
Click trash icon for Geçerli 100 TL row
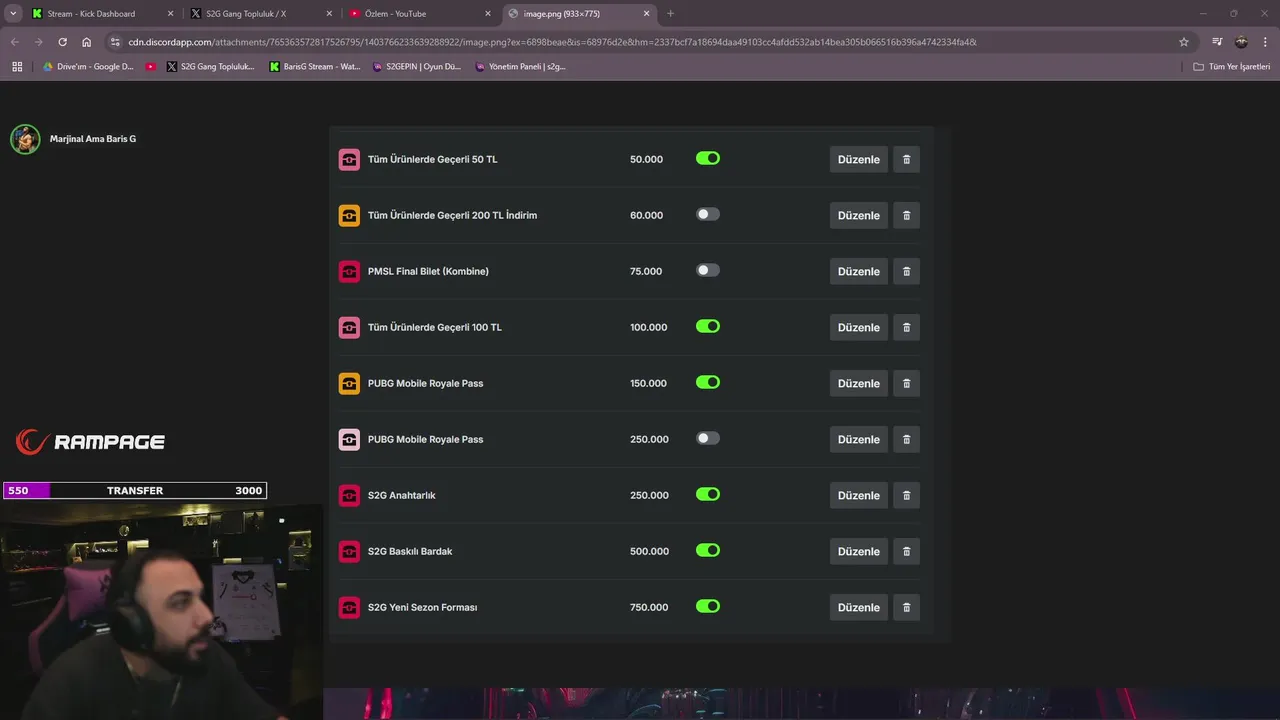[906, 327]
